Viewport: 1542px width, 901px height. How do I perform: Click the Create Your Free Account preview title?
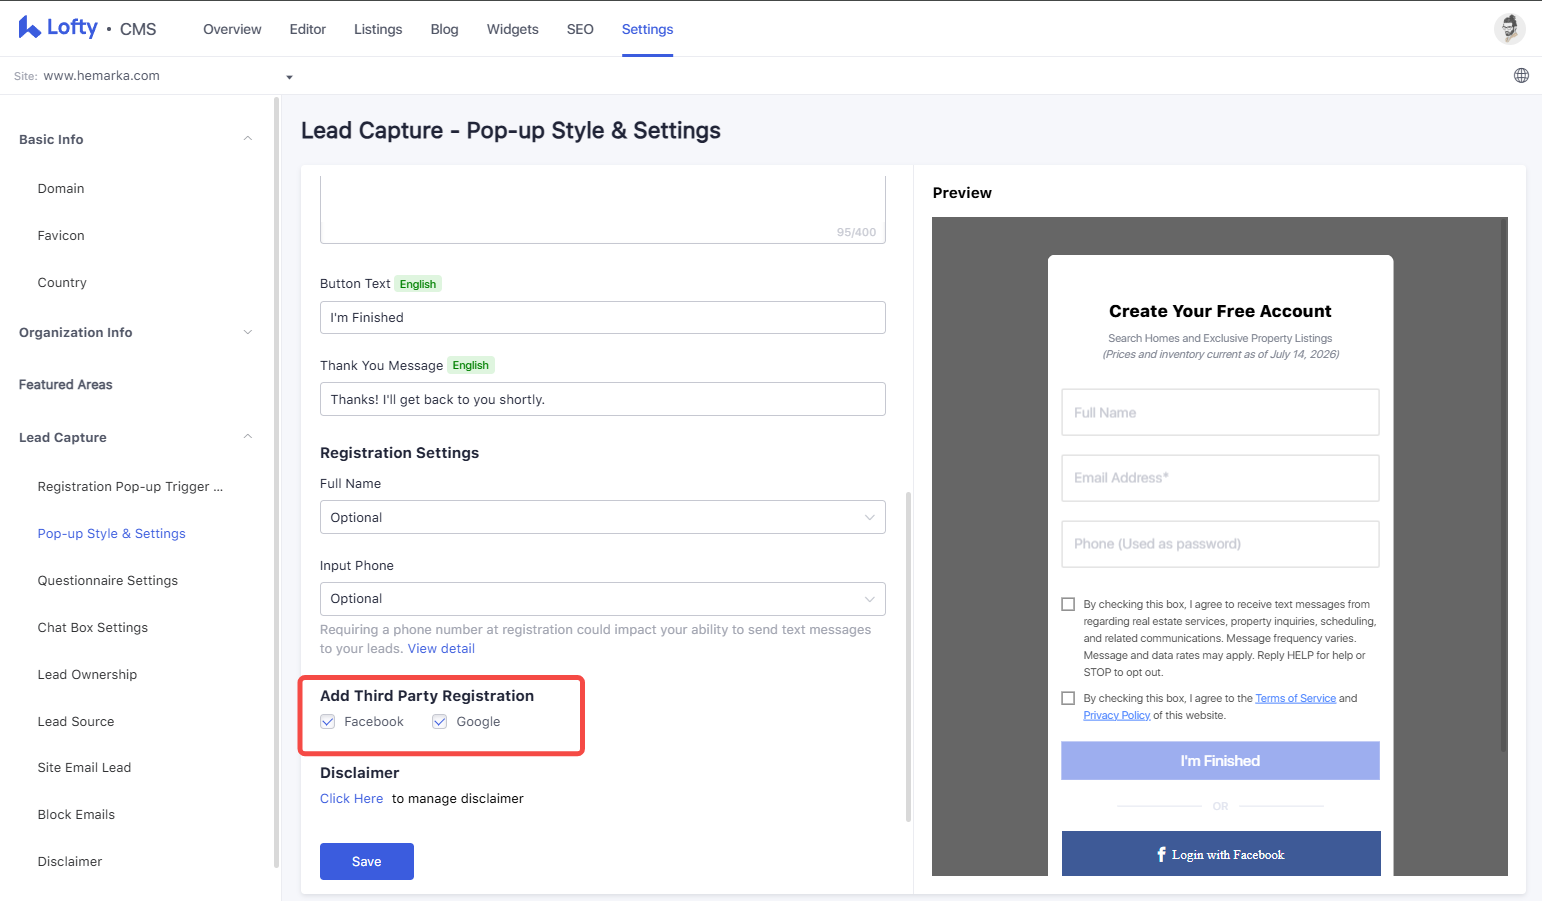click(x=1220, y=311)
